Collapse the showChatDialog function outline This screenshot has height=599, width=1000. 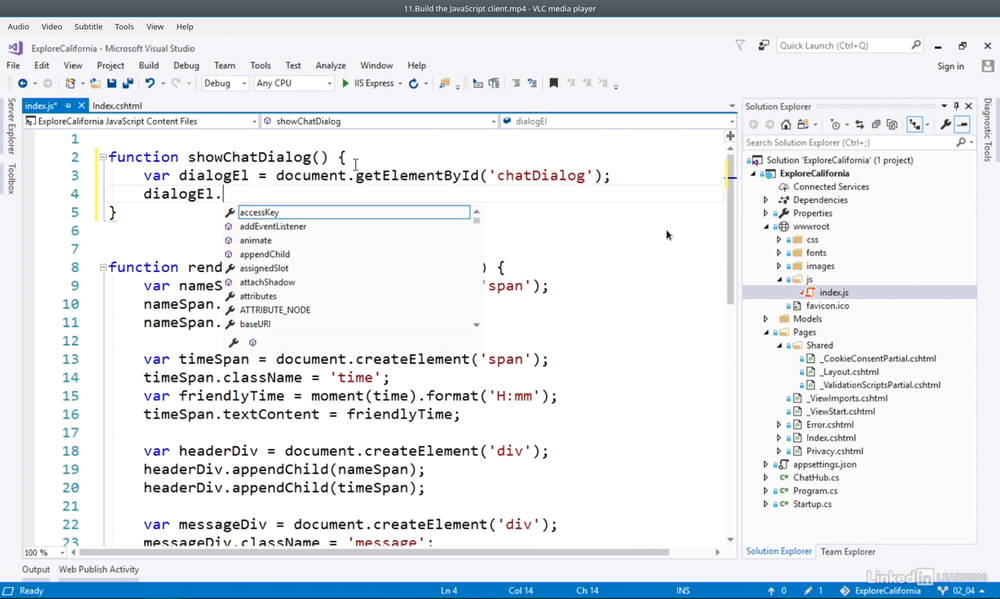[x=103, y=157]
